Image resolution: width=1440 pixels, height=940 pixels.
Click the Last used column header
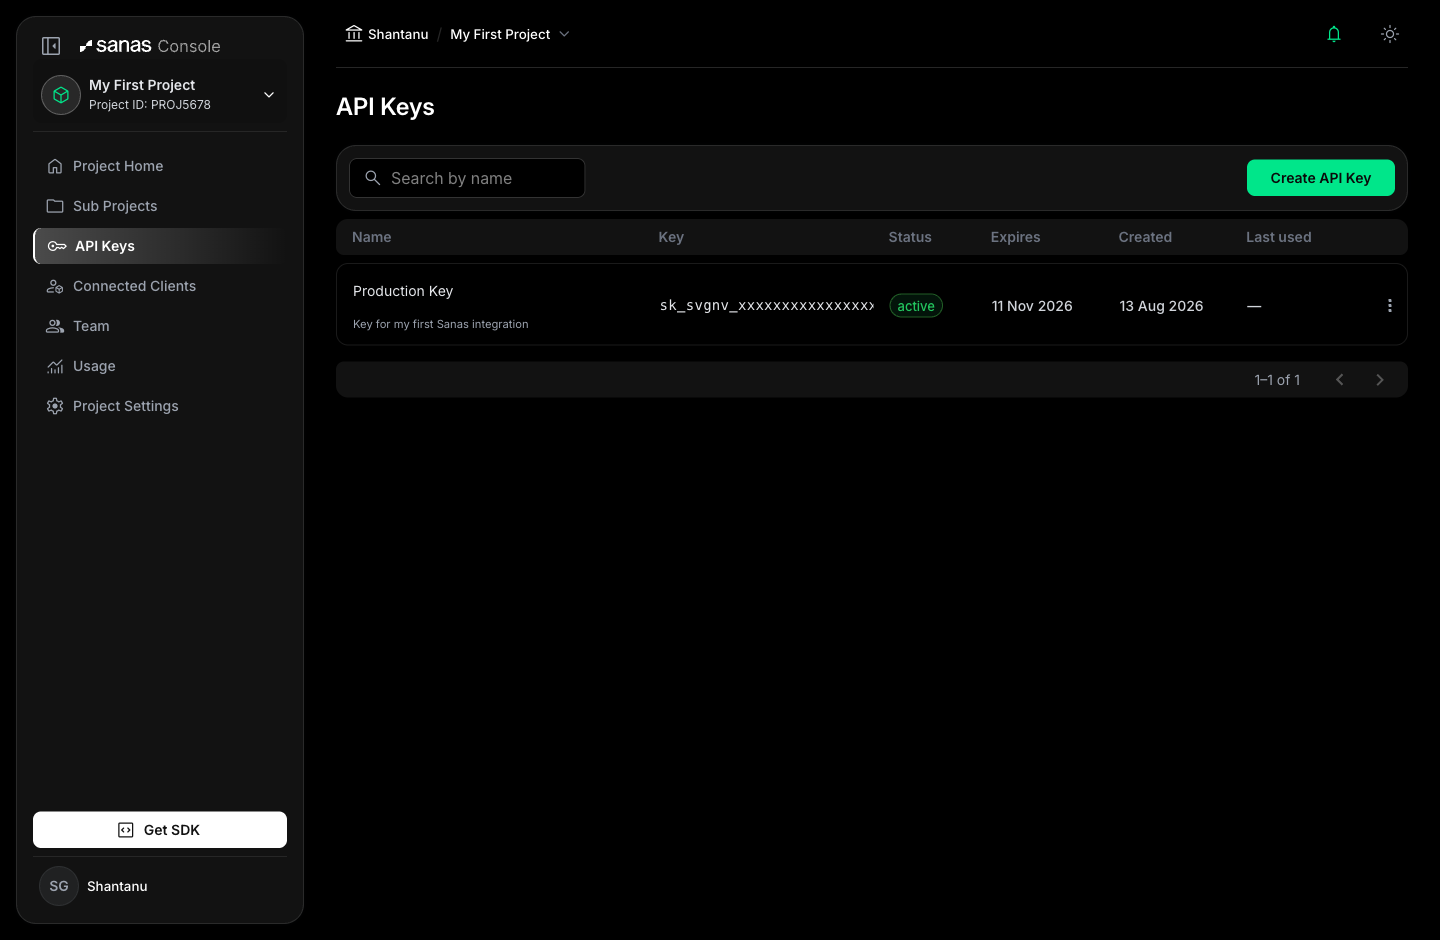tap(1278, 237)
